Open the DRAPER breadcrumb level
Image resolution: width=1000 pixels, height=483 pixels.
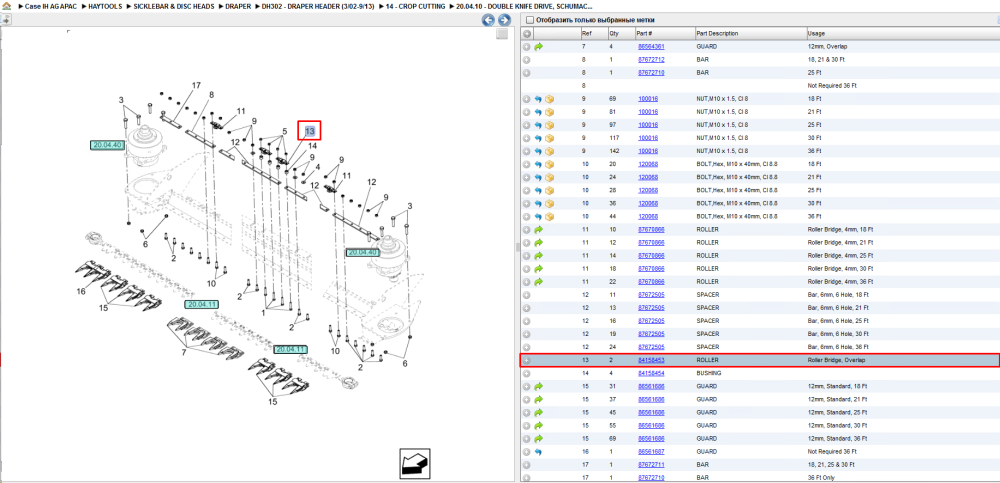click(x=238, y=6)
